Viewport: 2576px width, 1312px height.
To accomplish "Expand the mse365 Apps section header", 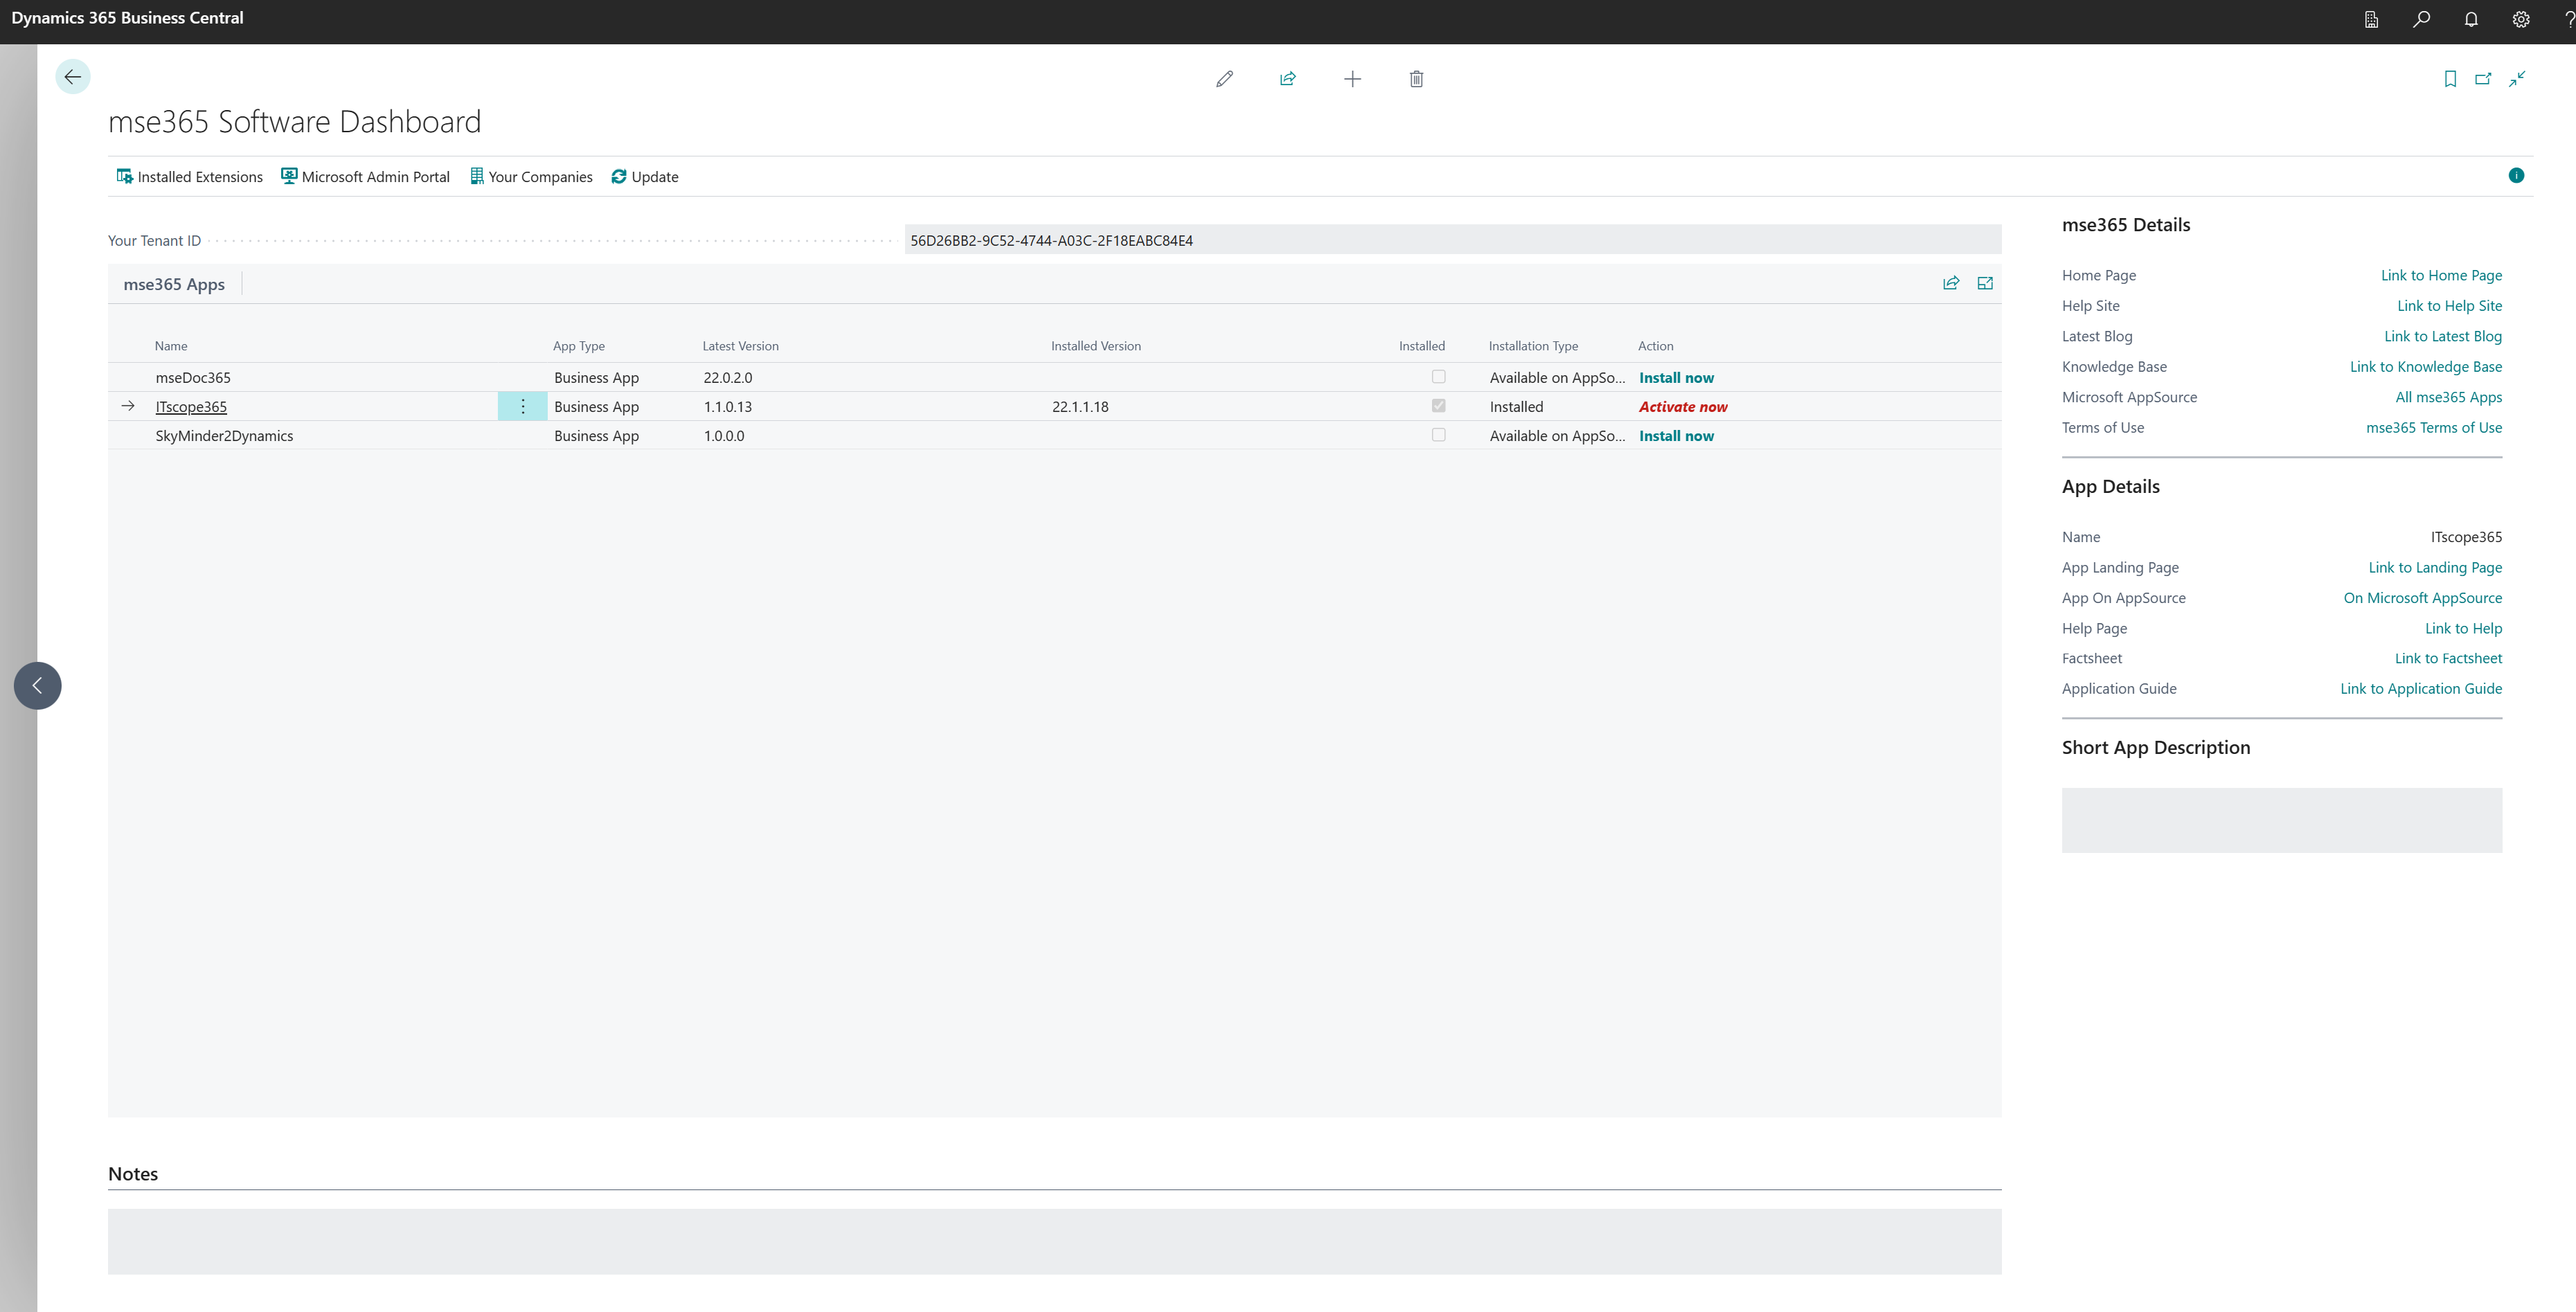I will (x=172, y=282).
